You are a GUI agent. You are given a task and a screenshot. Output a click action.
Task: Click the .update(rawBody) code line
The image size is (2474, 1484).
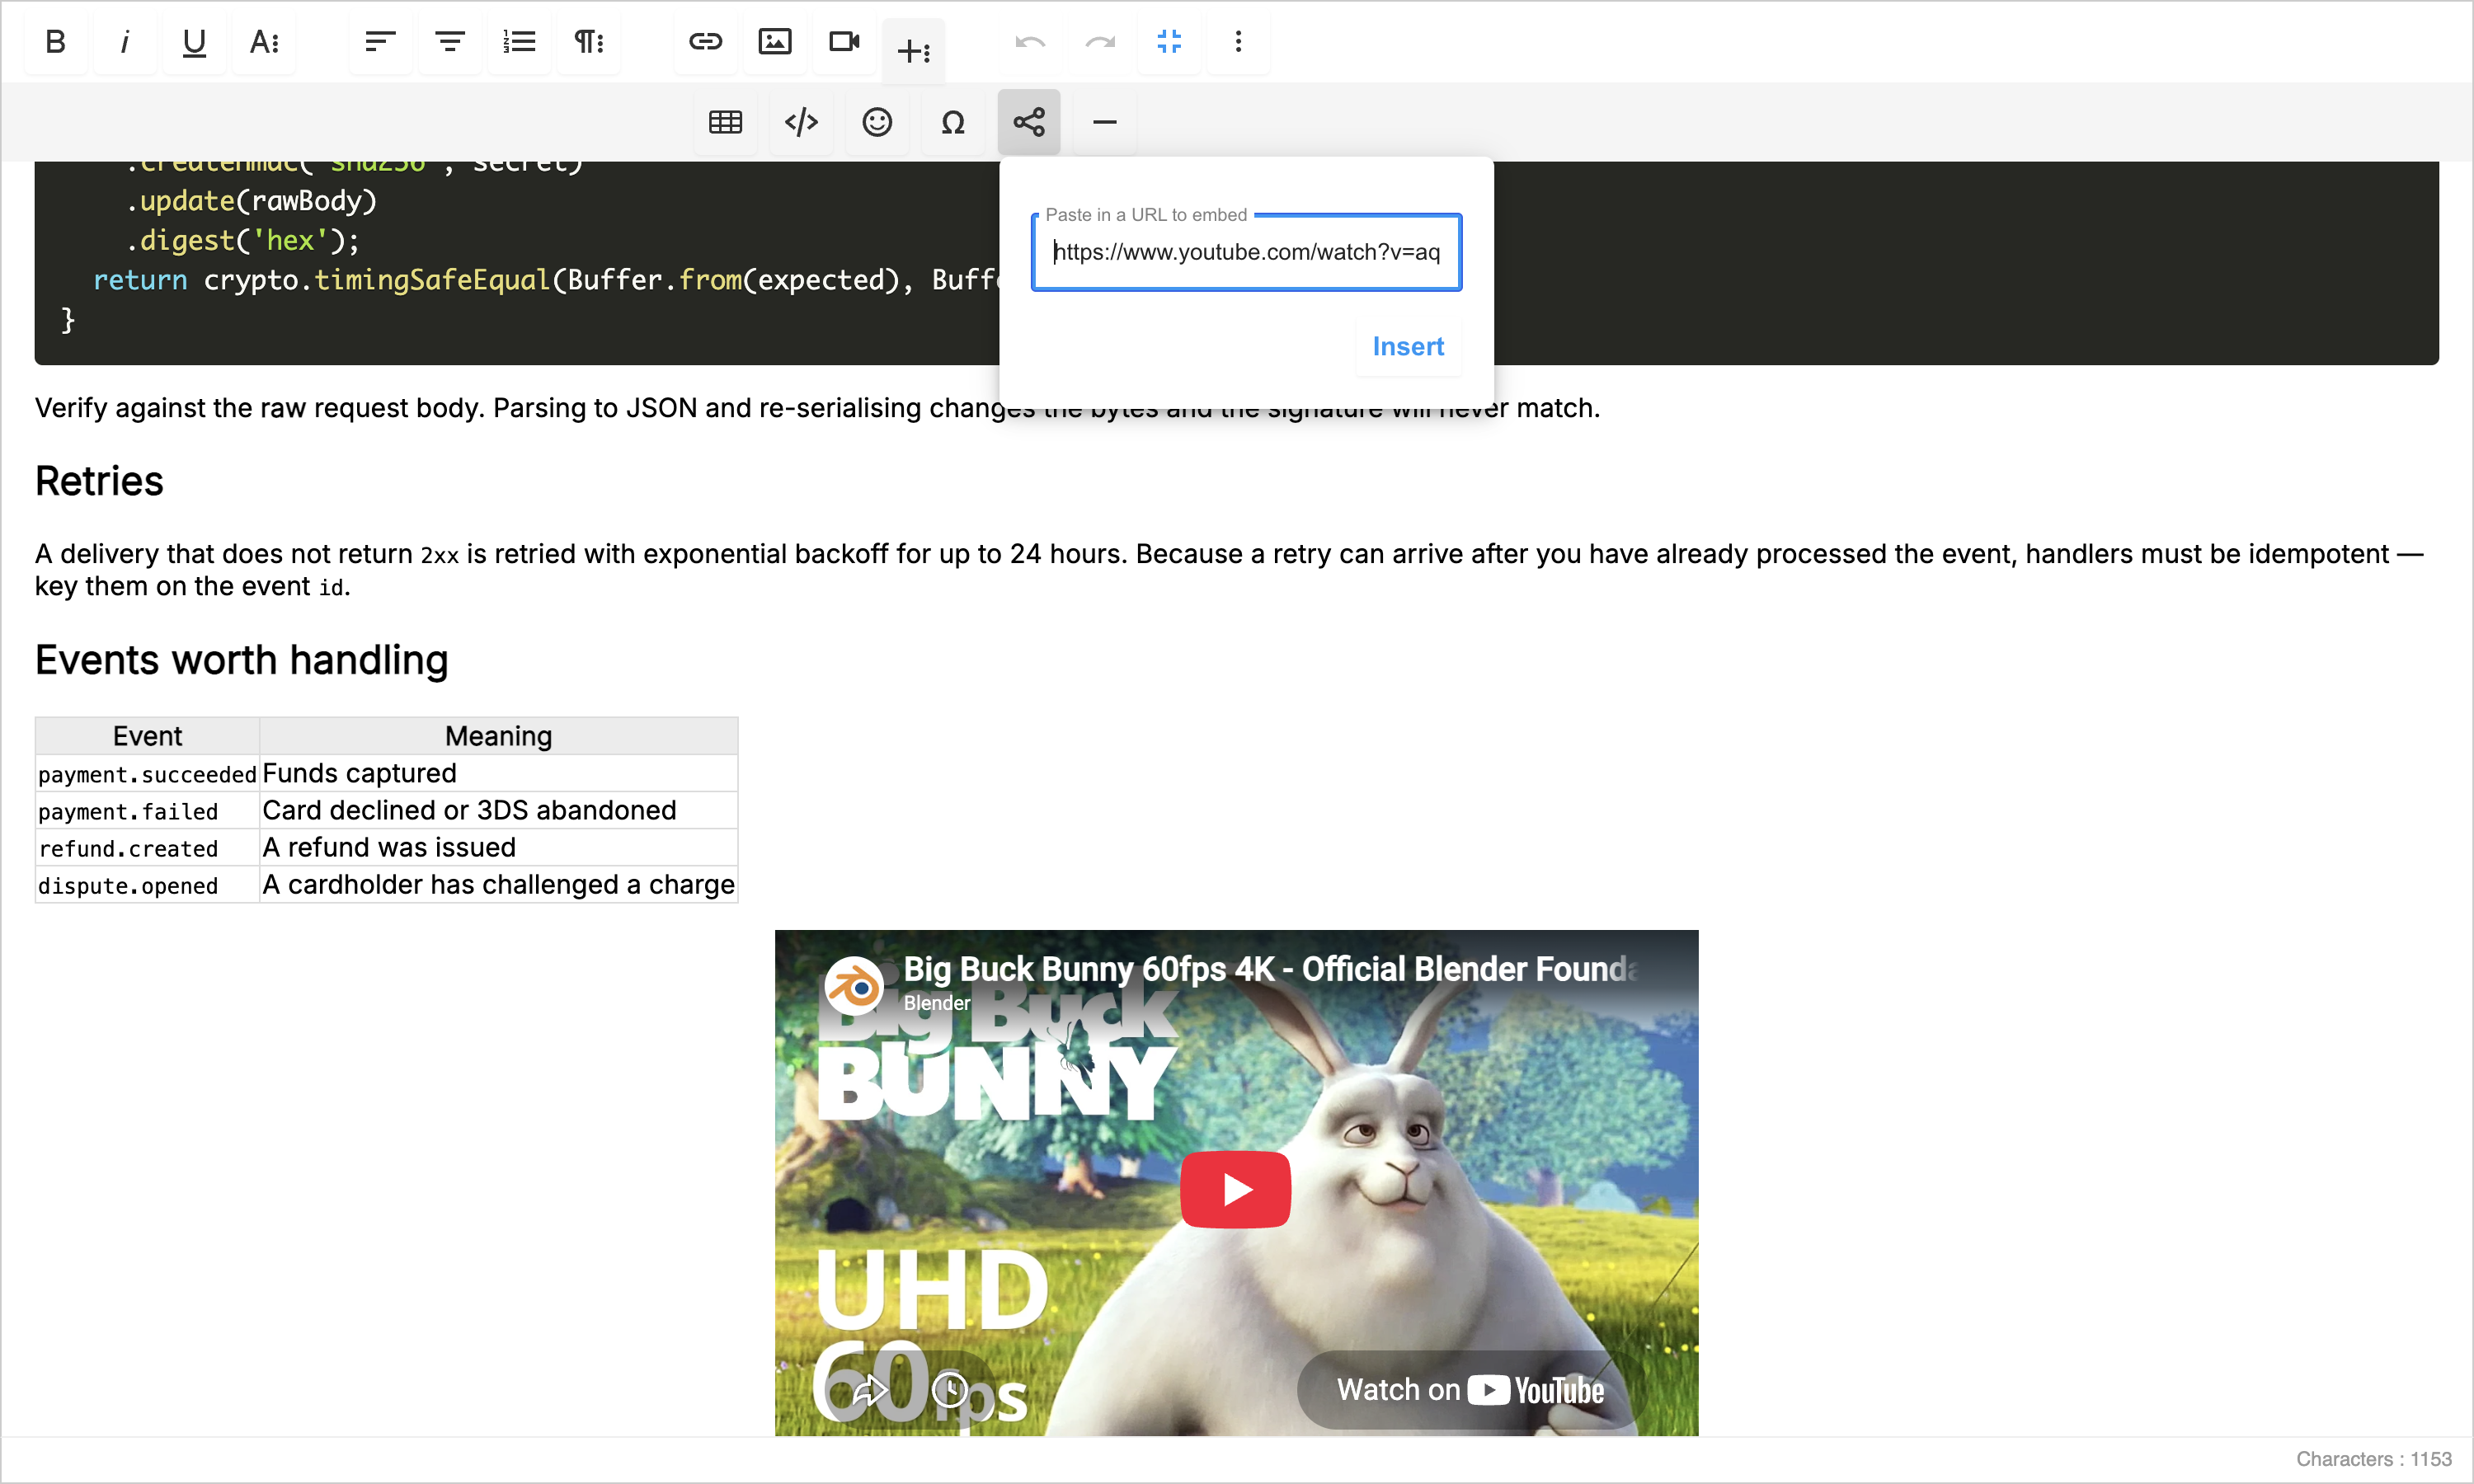pyautogui.click(x=251, y=201)
